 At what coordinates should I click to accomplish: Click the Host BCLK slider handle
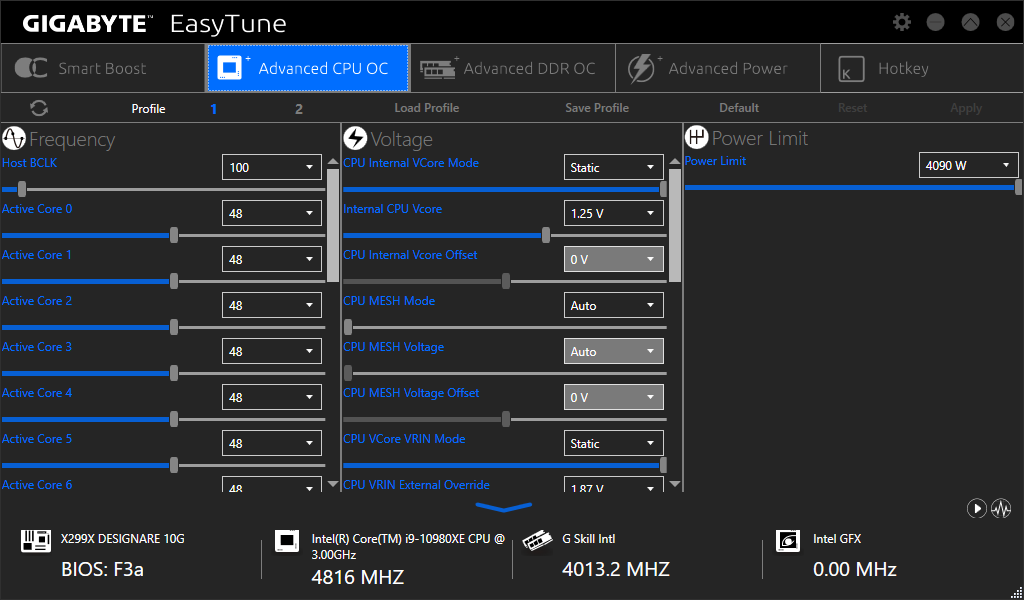[x=22, y=189]
